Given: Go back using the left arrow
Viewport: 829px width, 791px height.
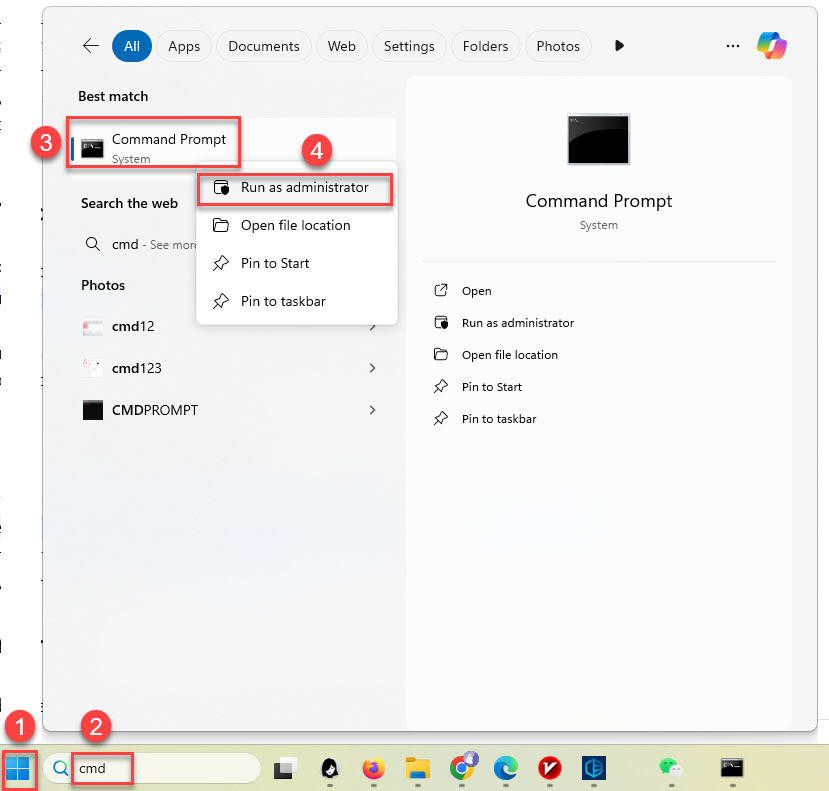Looking at the screenshot, I should 91,46.
